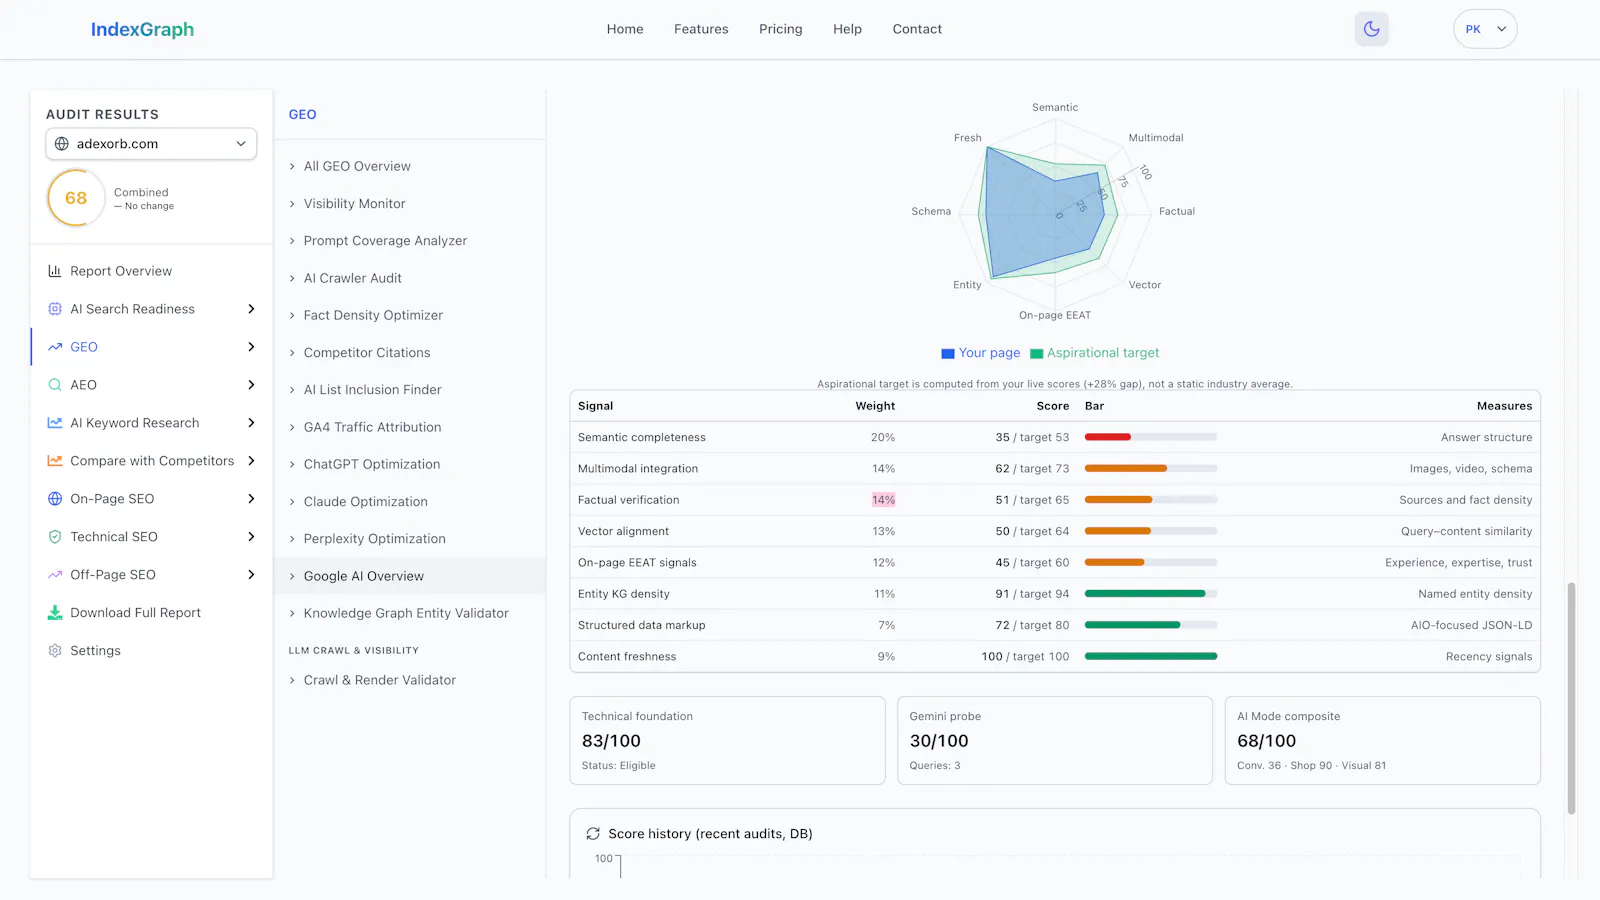Open the Help nav item
1600x900 pixels.
(x=847, y=29)
